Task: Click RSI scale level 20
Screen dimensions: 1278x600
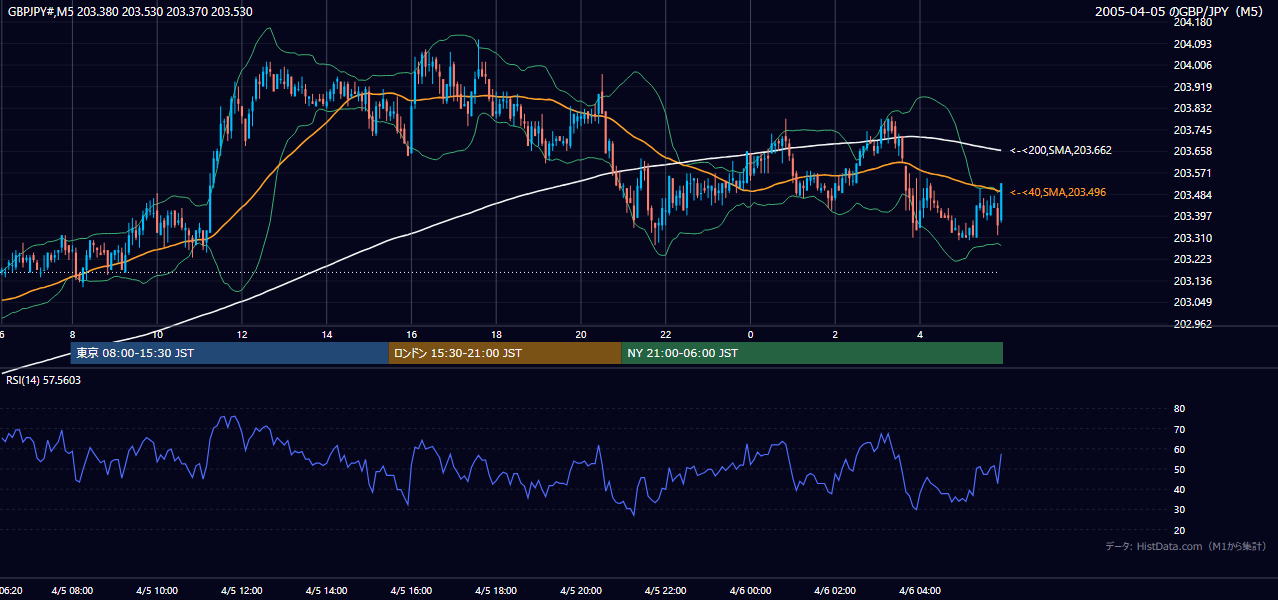Action: [1179, 530]
